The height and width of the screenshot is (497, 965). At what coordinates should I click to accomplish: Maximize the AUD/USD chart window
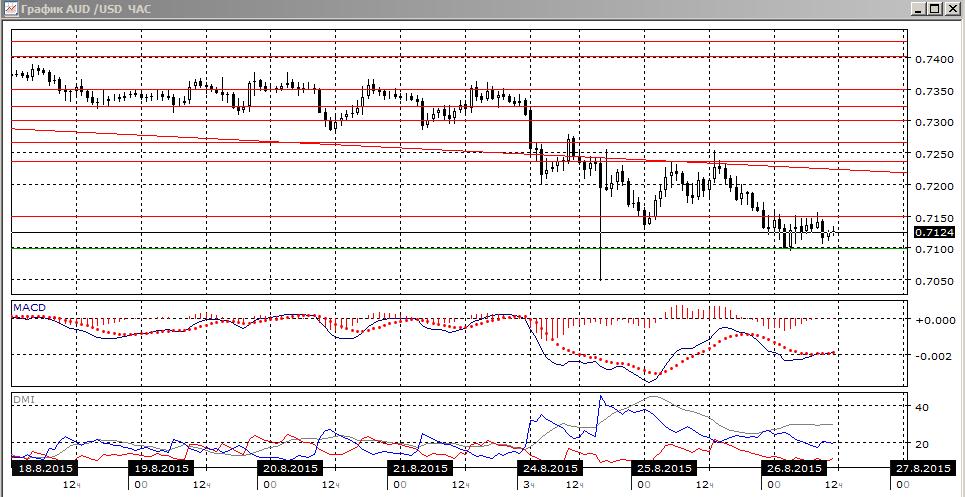934,9
